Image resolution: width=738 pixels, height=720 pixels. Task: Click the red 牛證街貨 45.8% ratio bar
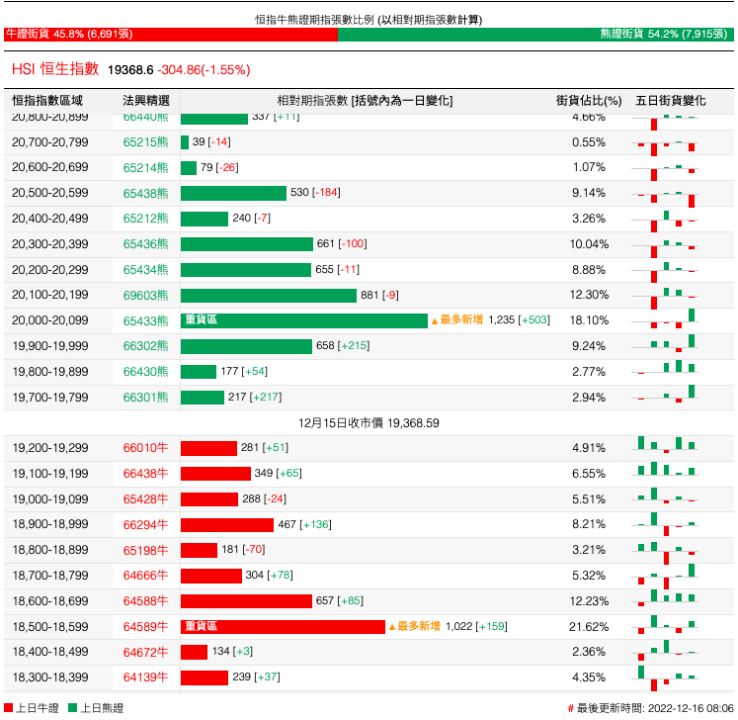coord(171,34)
